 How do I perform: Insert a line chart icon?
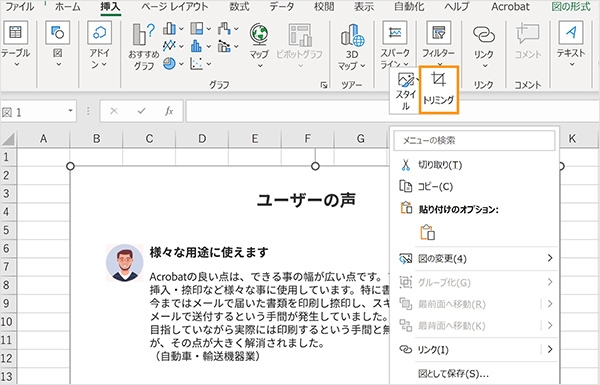pyautogui.click(x=169, y=46)
